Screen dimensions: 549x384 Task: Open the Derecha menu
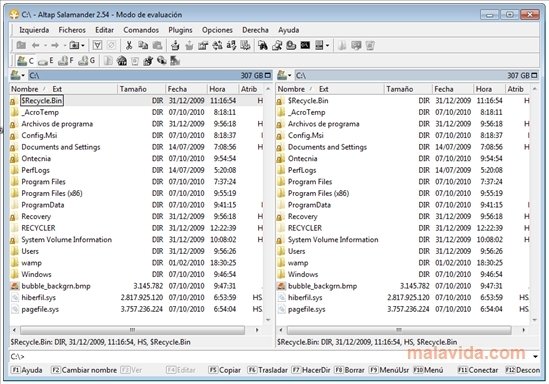point(255,30)
